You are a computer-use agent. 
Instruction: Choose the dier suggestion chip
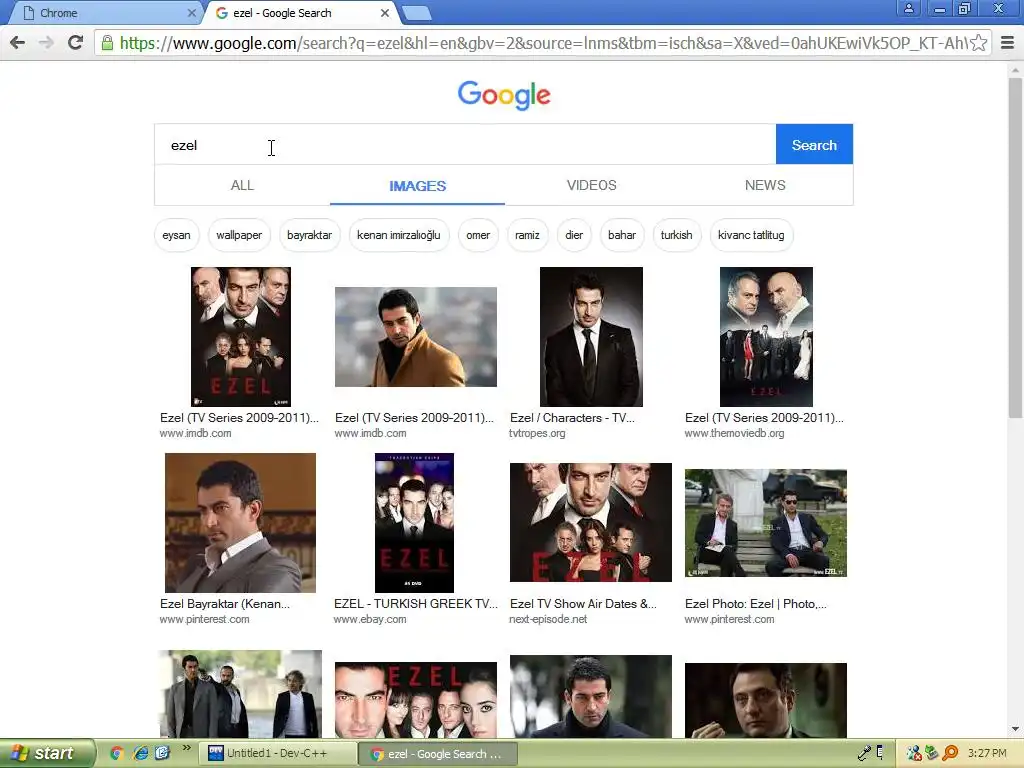click(x=574, y=235)
